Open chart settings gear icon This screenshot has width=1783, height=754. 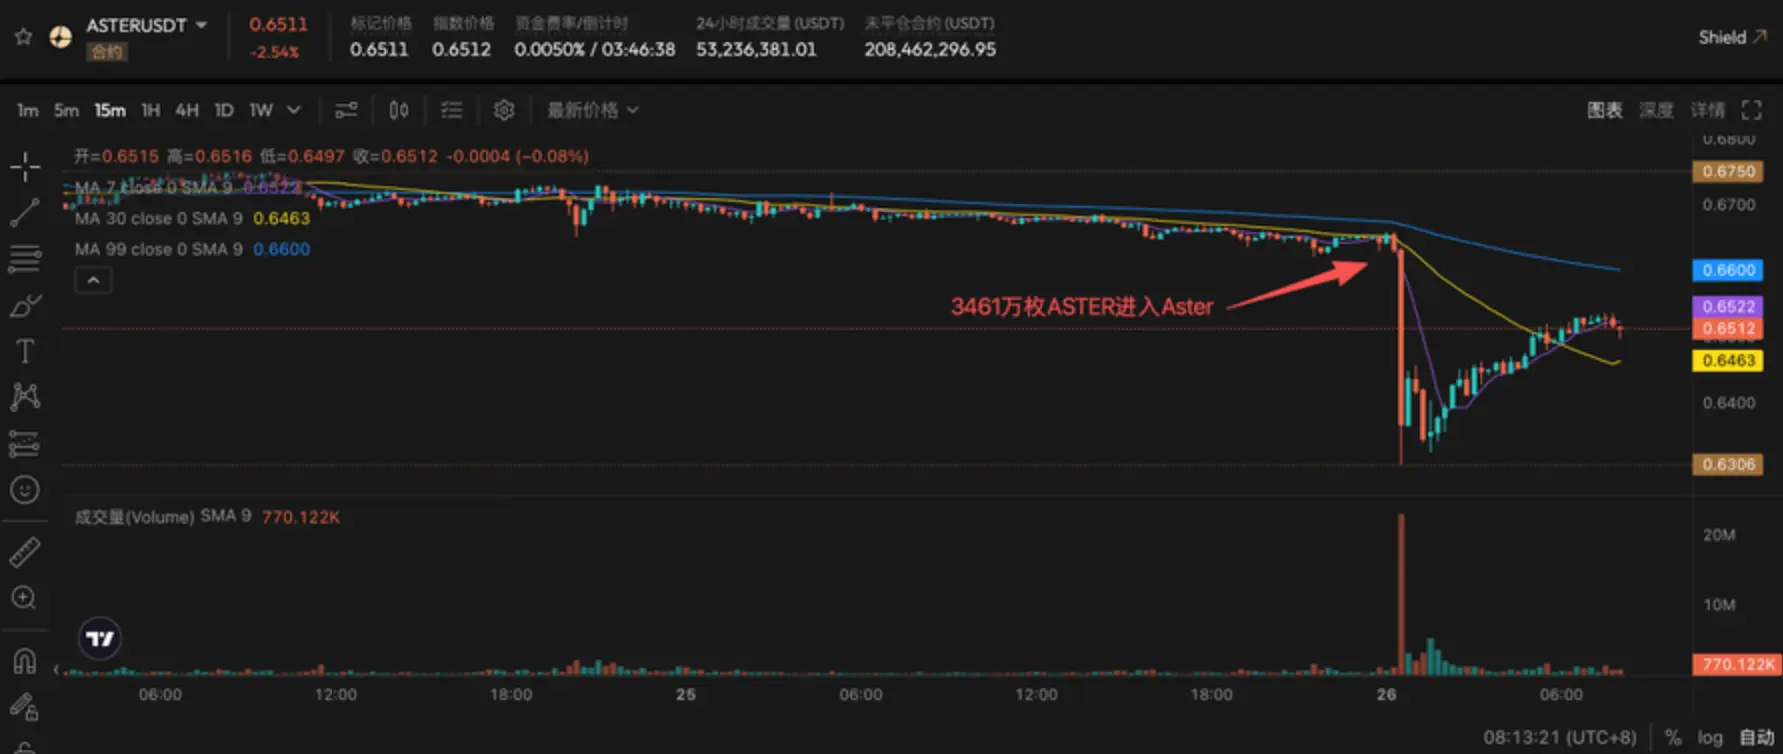[x=504, y=110]
